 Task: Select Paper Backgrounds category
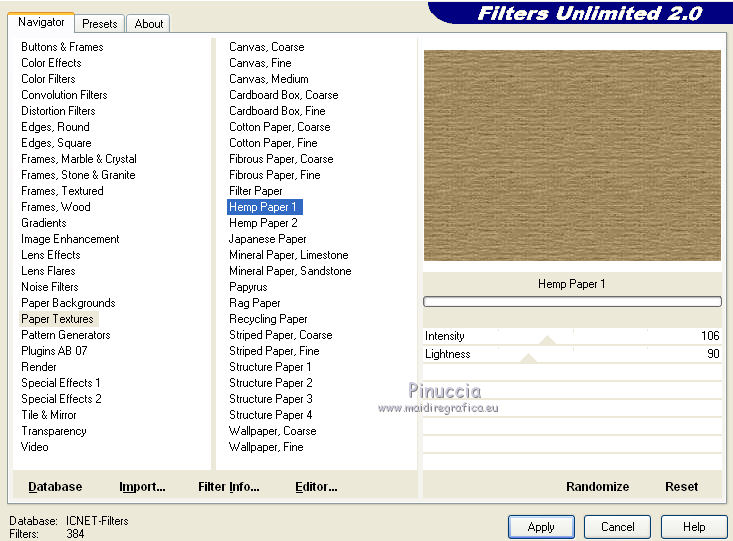(x=68, y=303)
